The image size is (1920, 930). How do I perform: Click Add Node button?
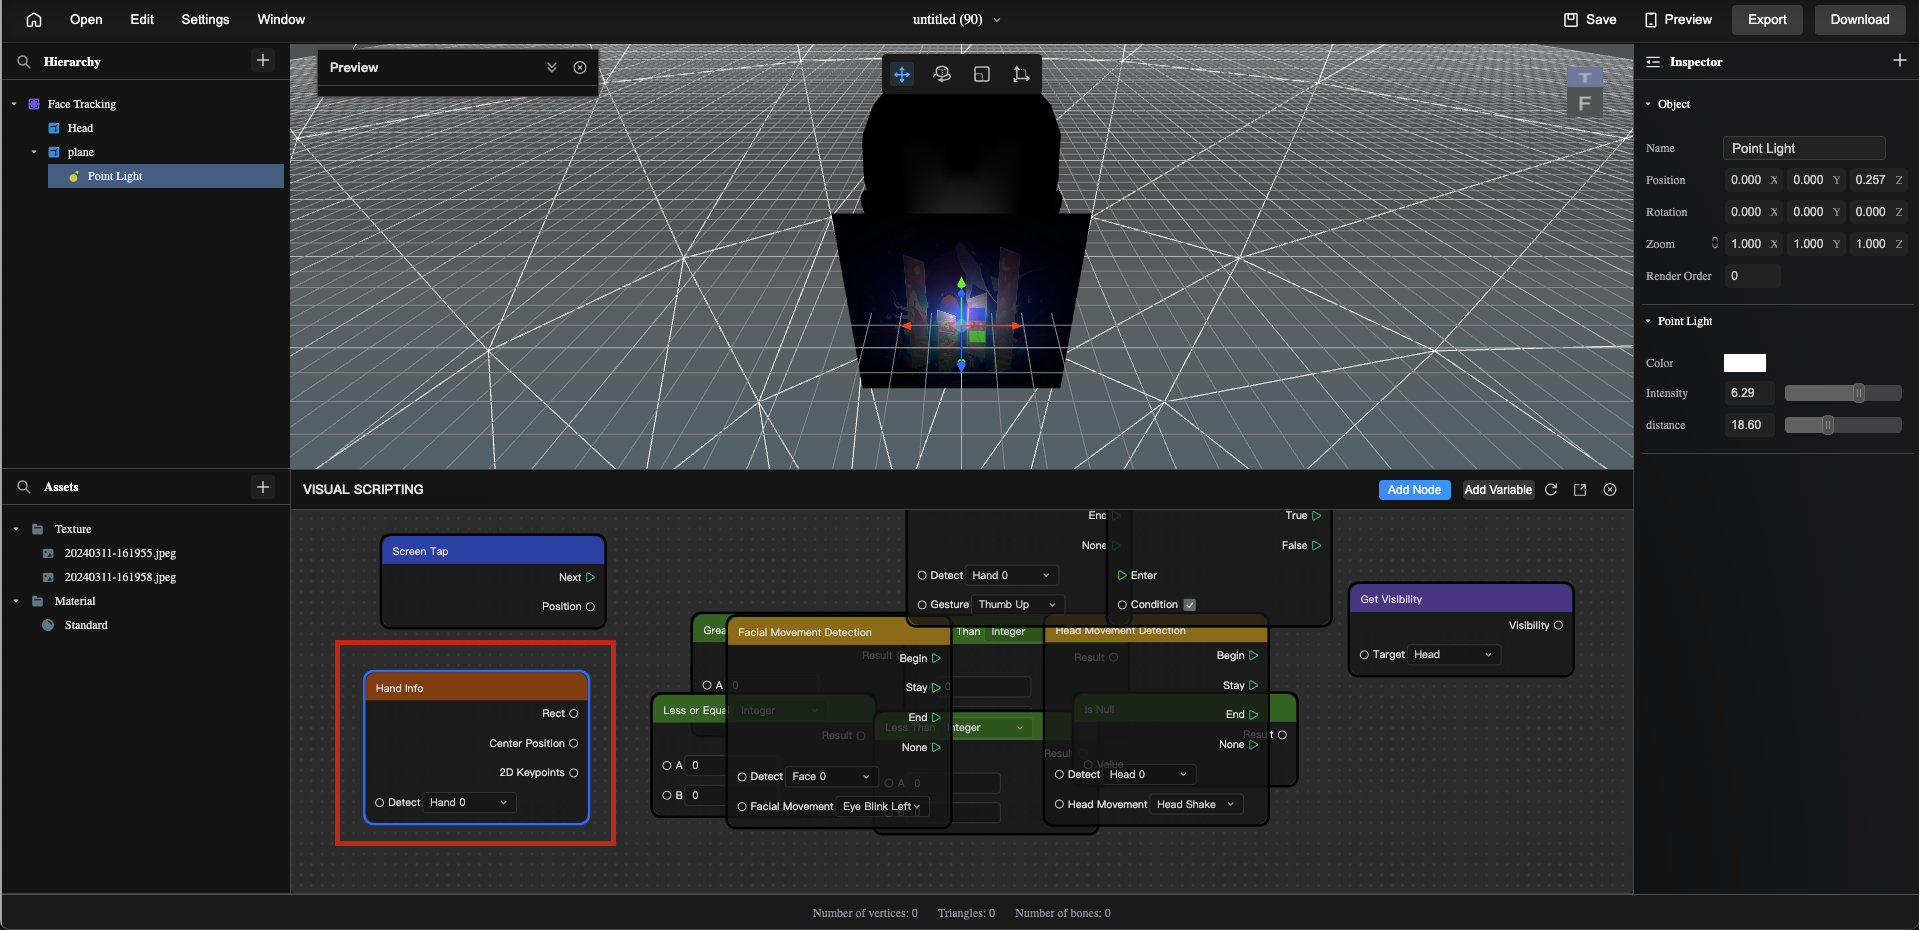[x=1414, y=489]
